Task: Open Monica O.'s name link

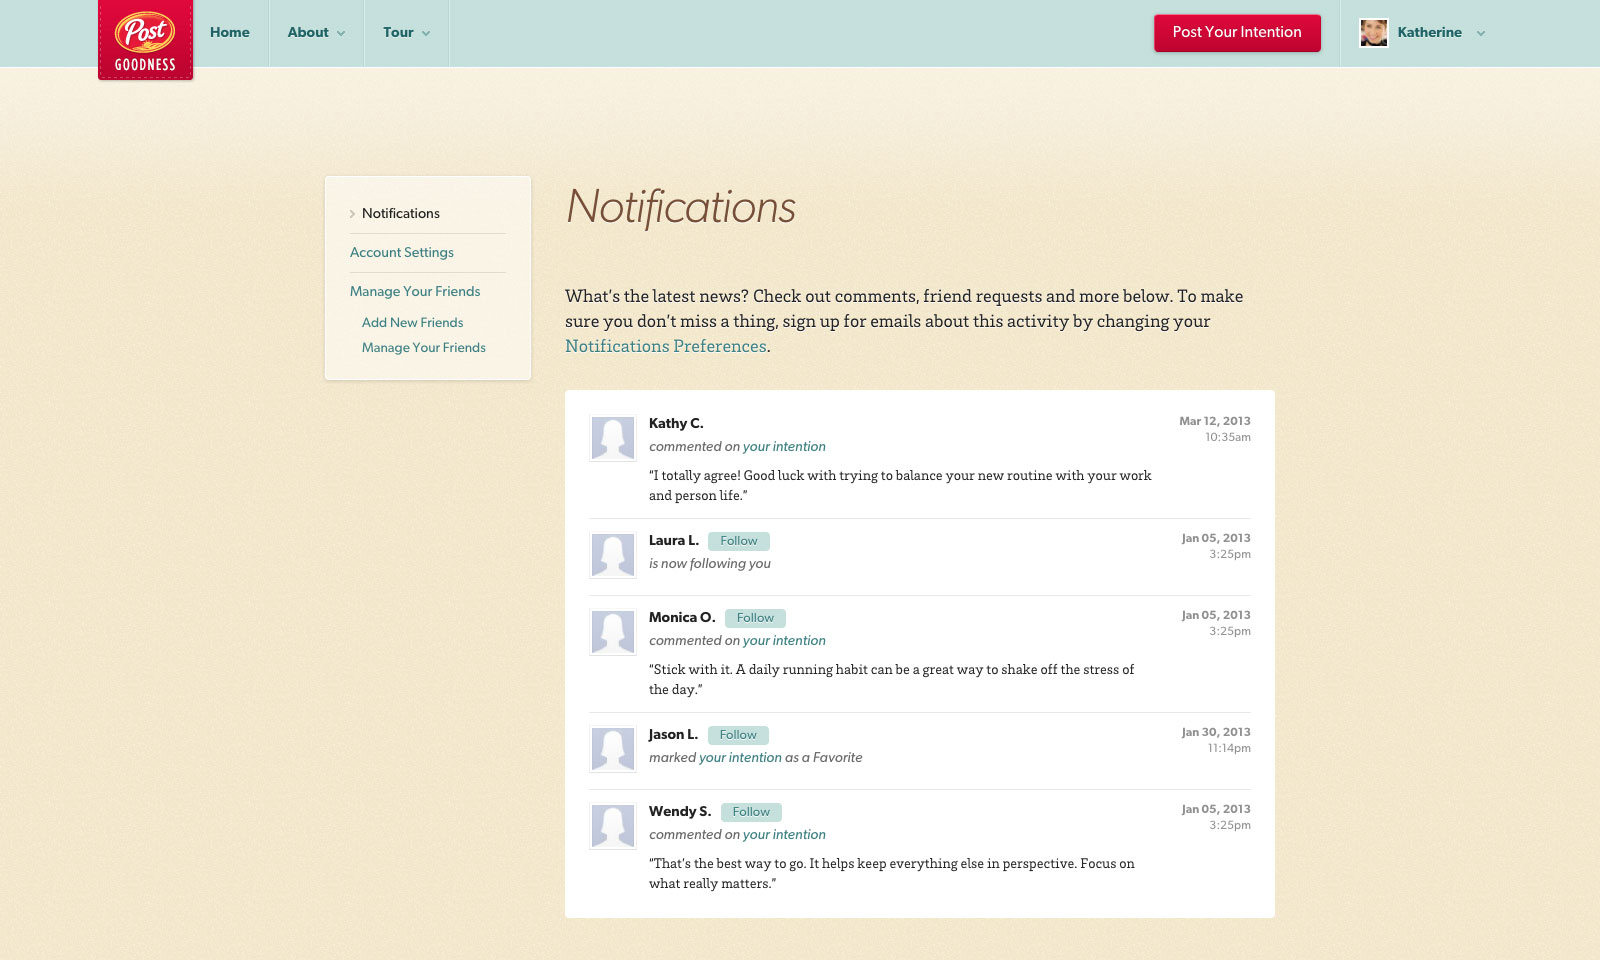Action: (x=682, y=617)
